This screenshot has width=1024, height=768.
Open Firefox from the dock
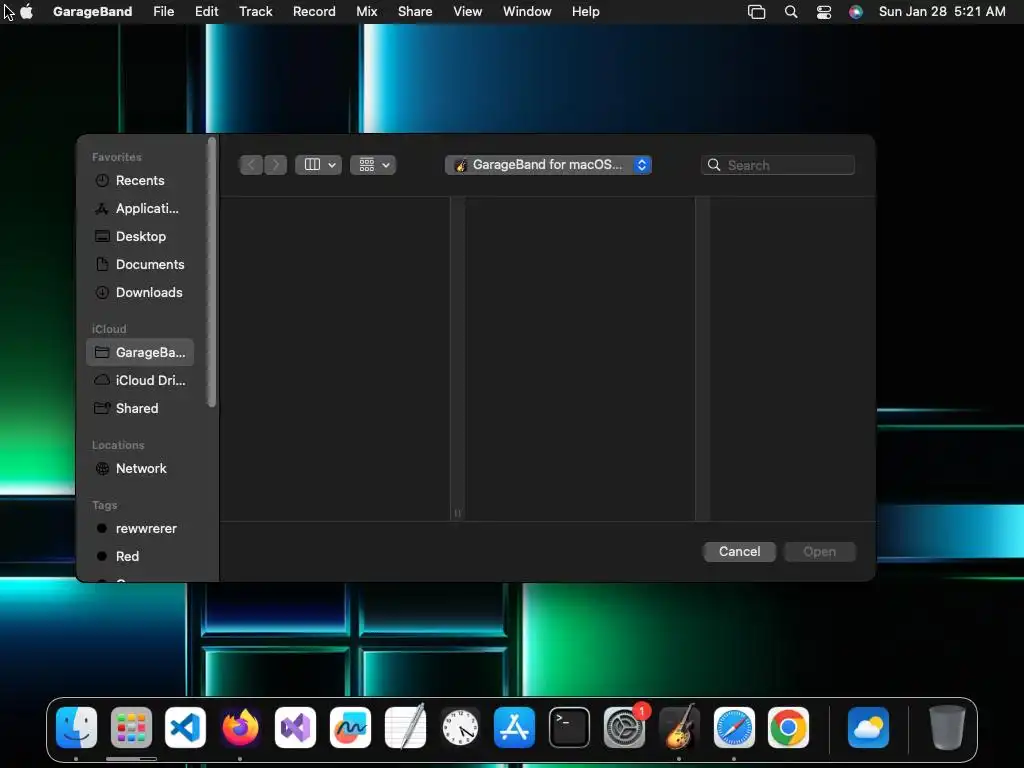[240, 727]
